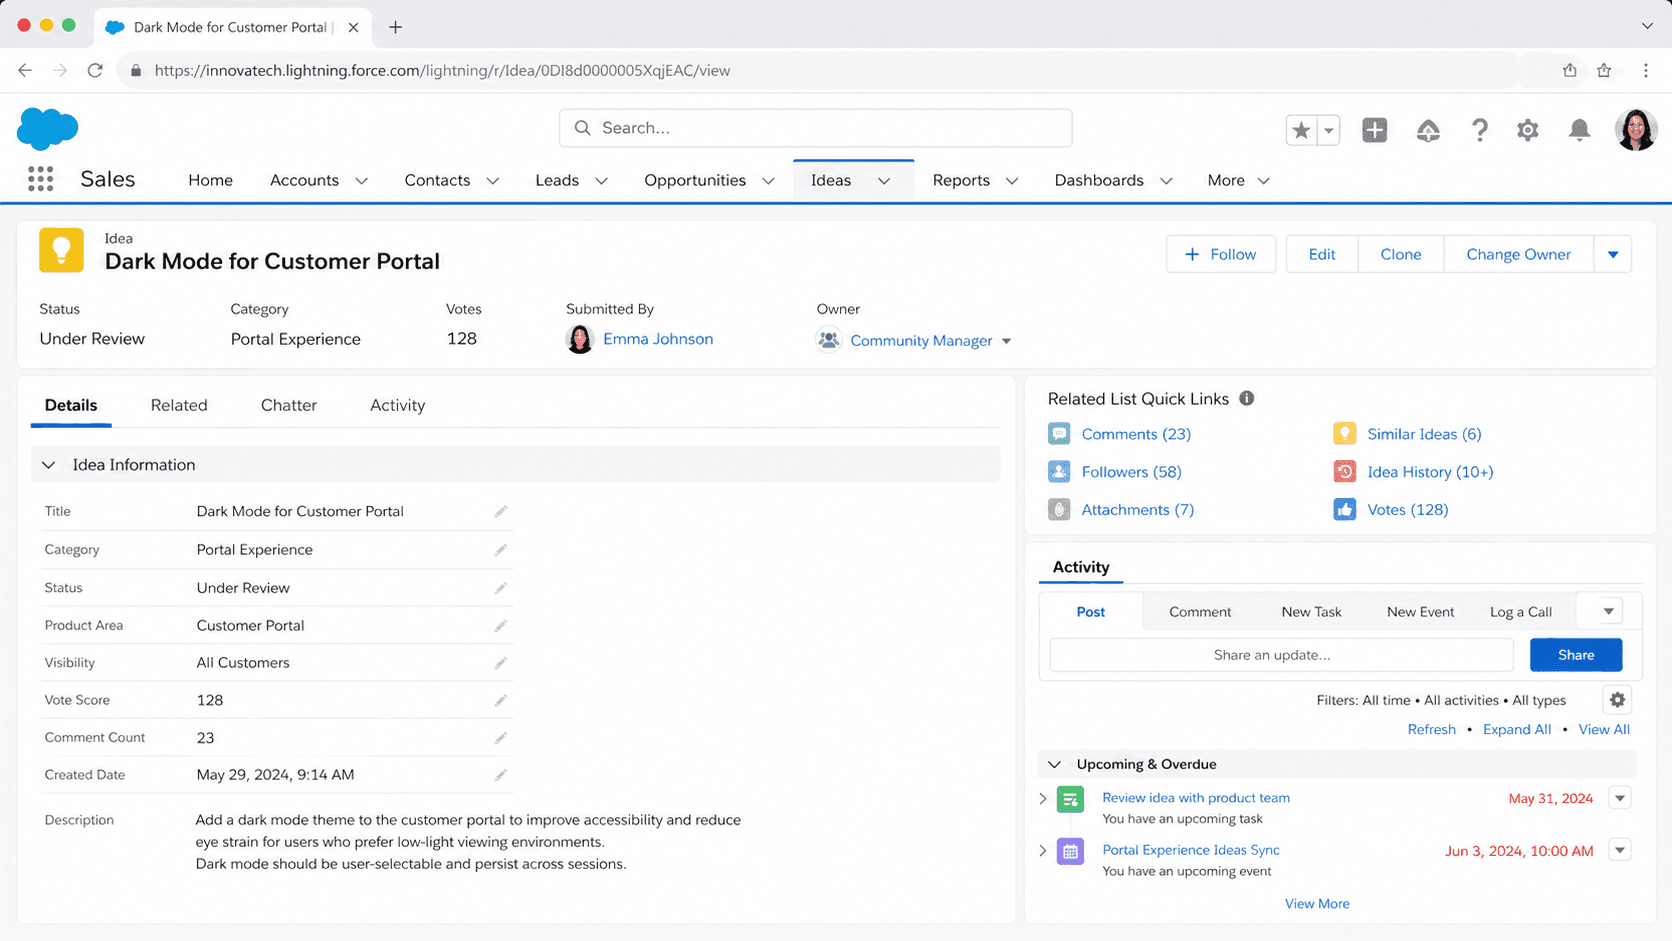Viewport: 1672px width, 941px height.
Task: Open the Jun 3 event row action menu
Action: pyautogui.click(x=1620, y=850)
